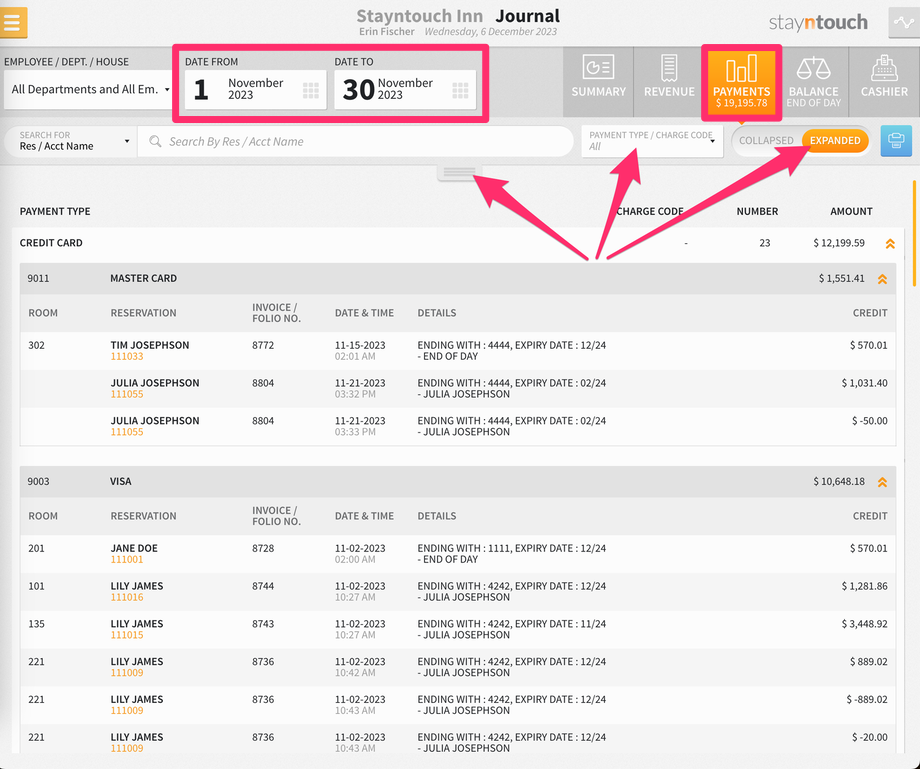The width and height of the screenshot is (920, 769).
Task: Click the AMOUNT column header
Action: point(851,211)
